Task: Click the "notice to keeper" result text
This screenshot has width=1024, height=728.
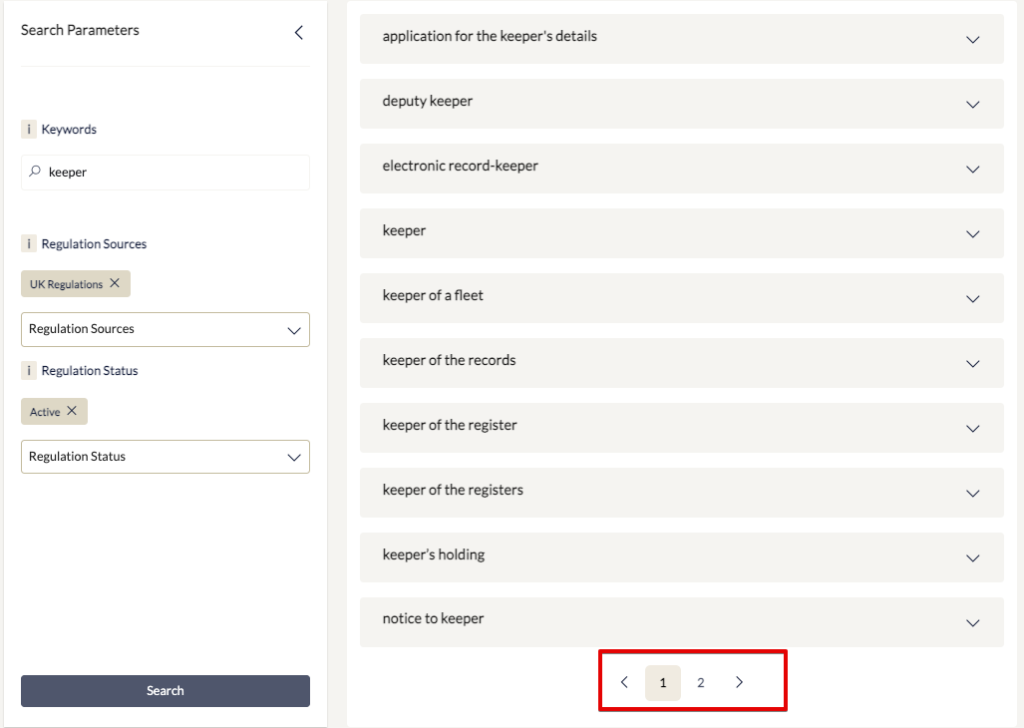Action: [433, 619]
